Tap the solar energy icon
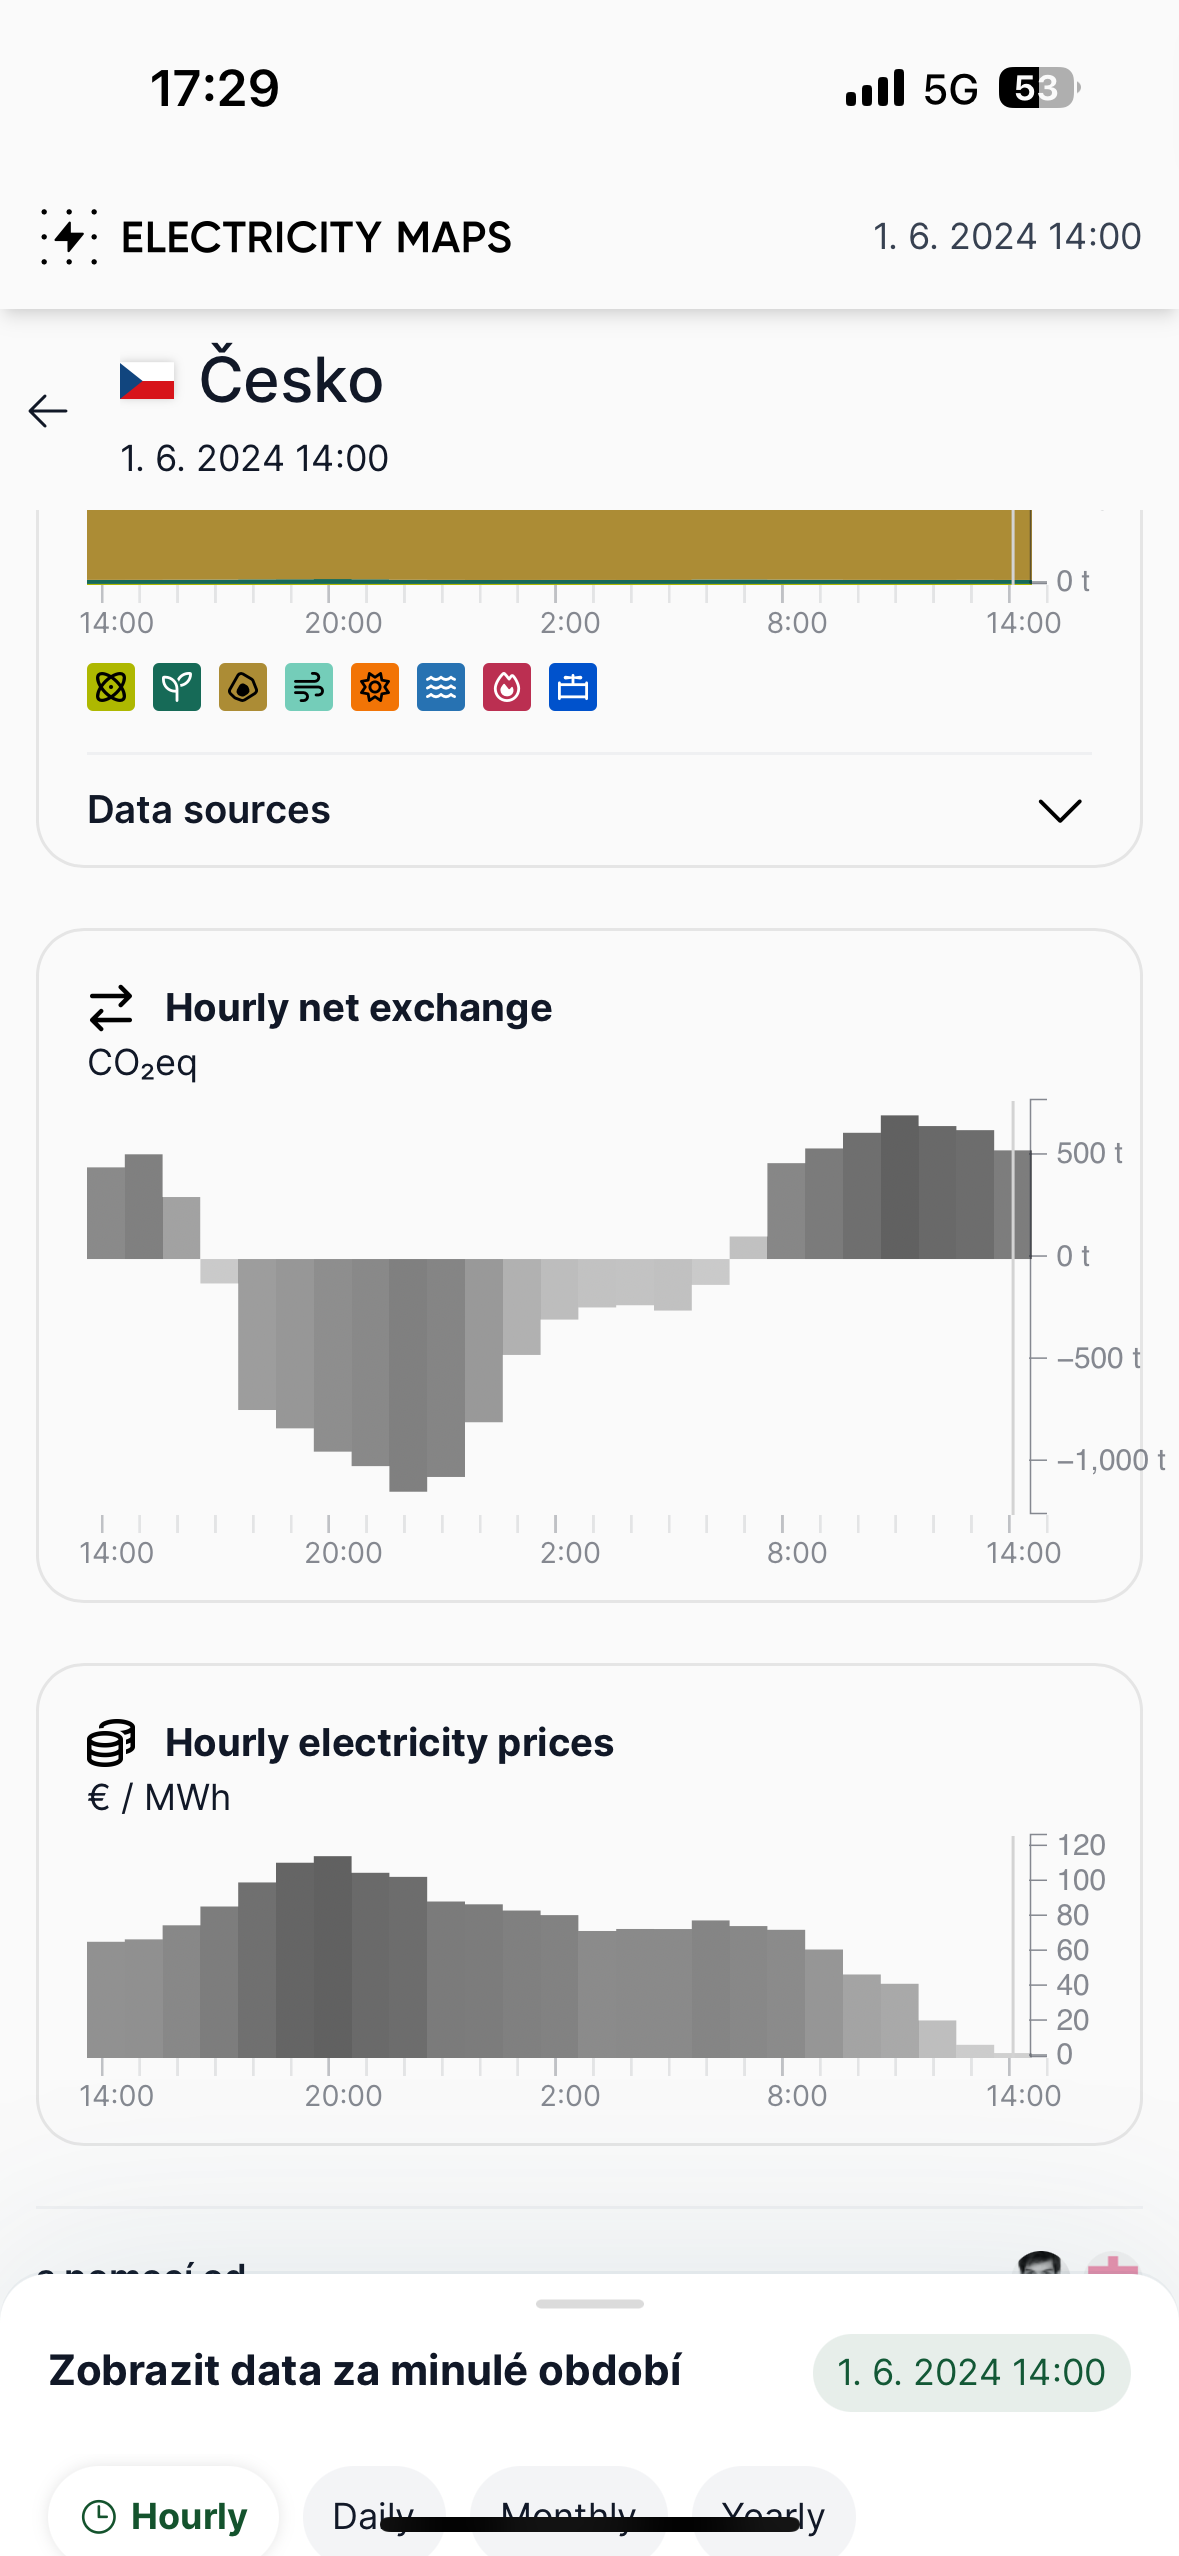The height and width of the screenshot is (2556, 1179). tap(375, 687)
